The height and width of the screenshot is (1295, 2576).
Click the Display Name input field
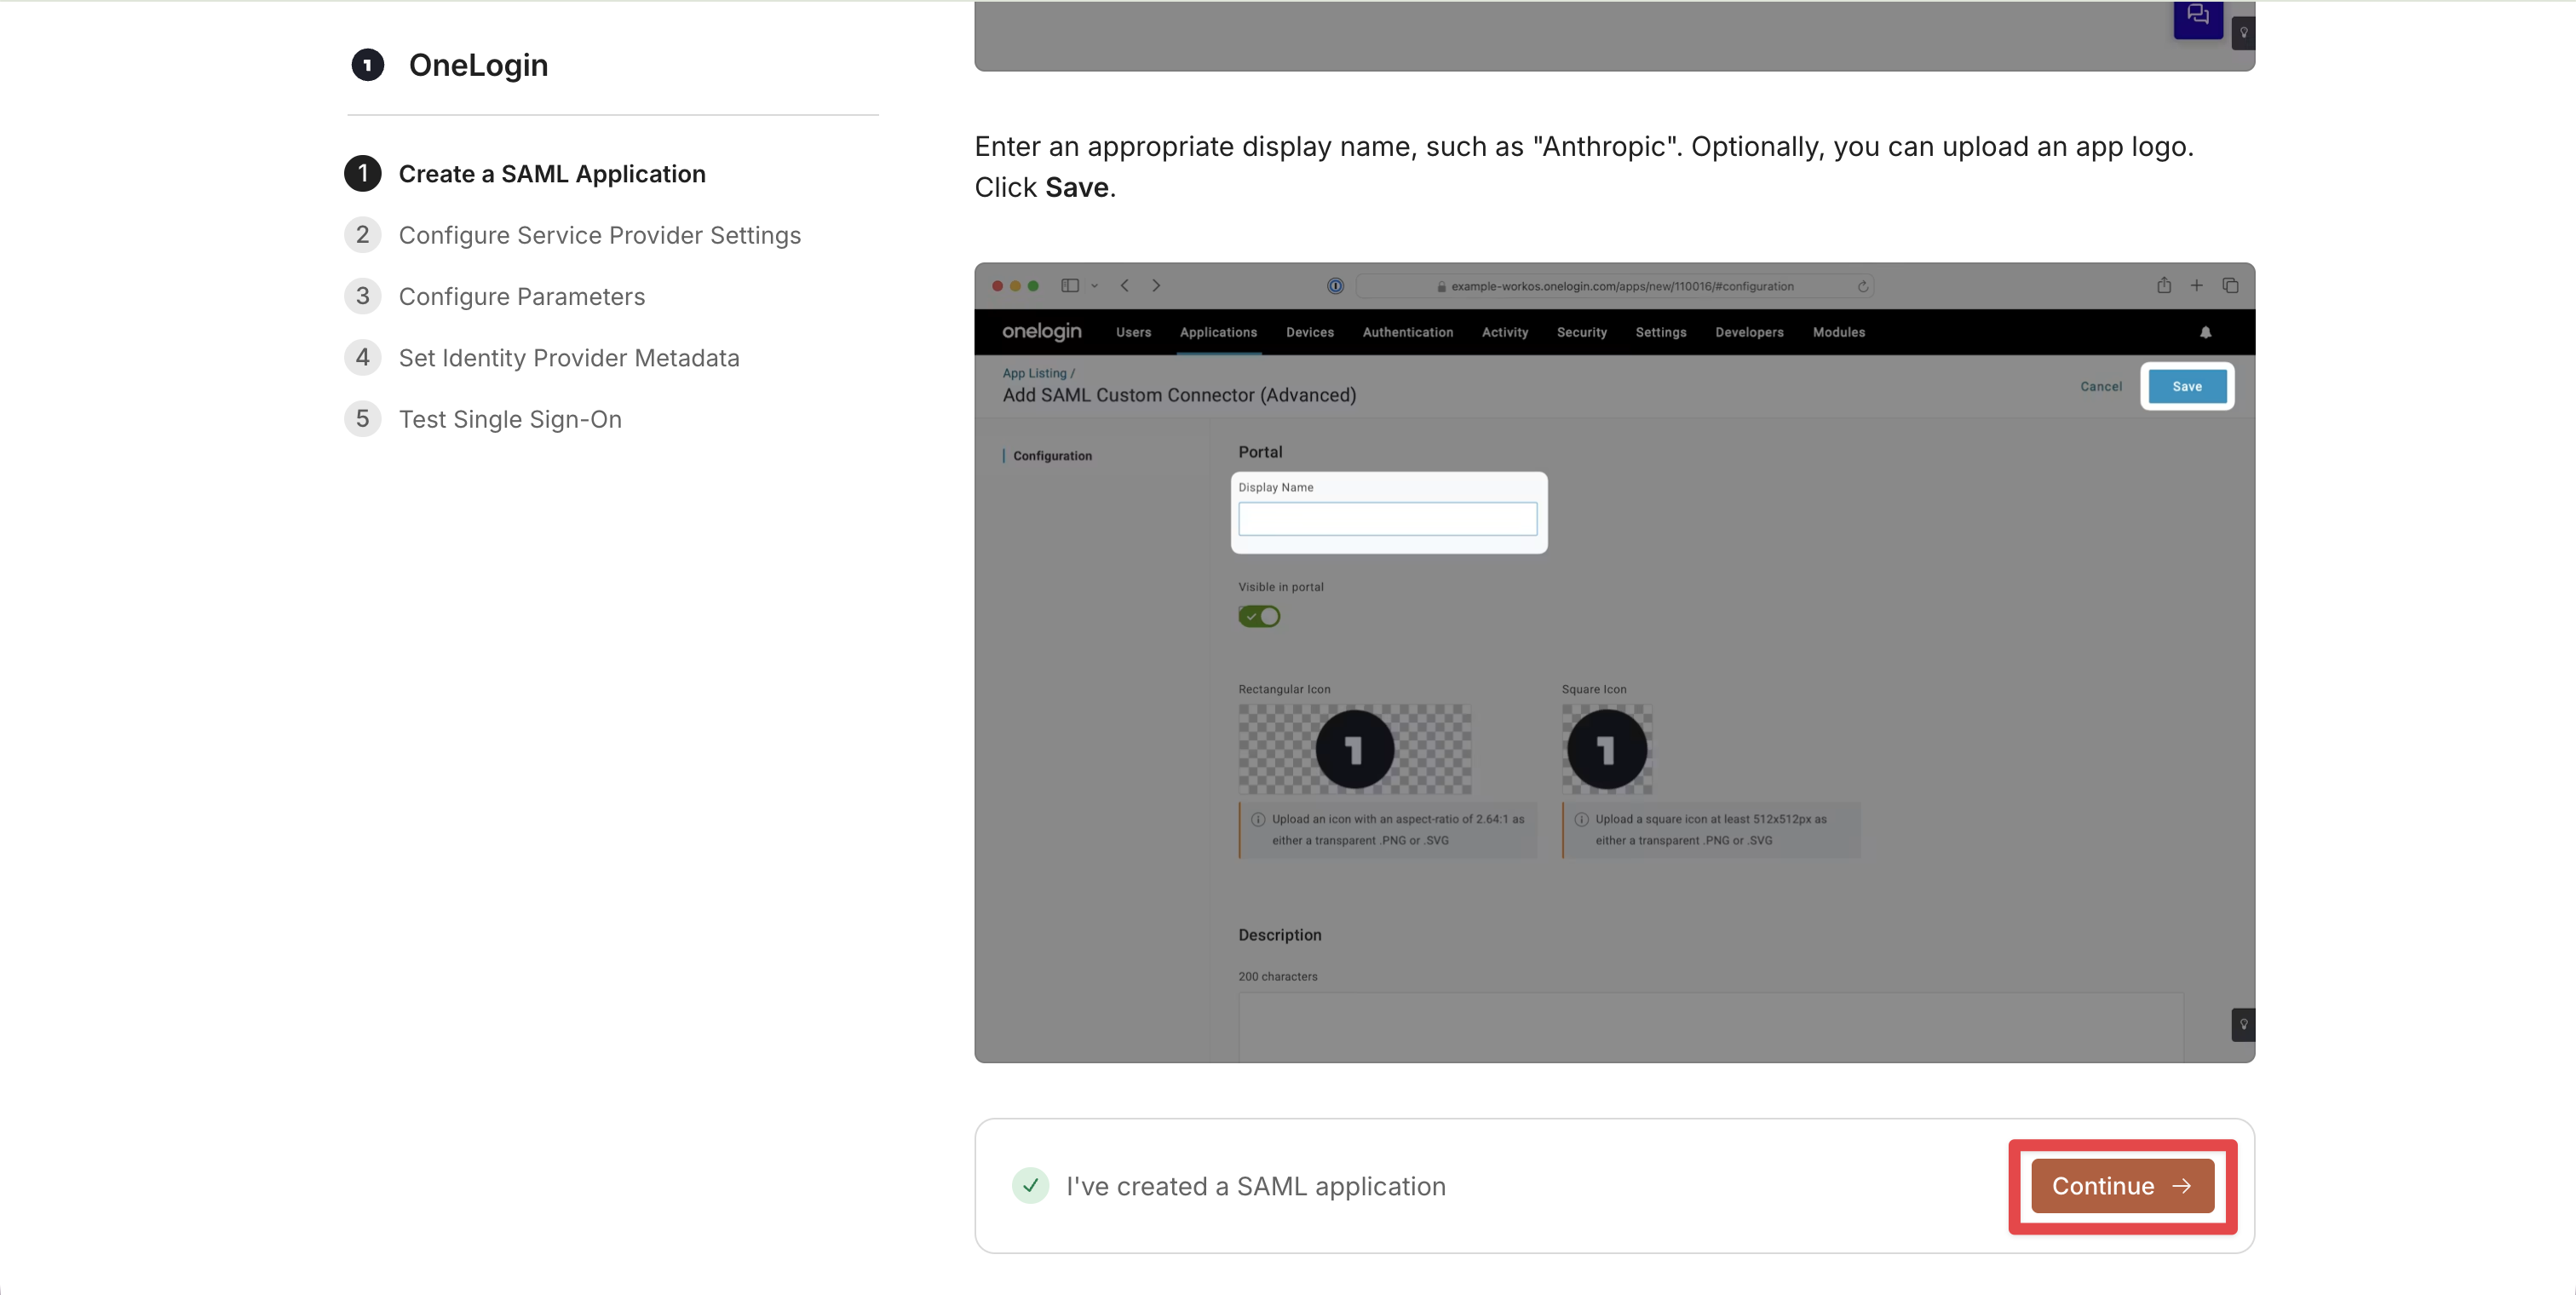(1388, 519)
